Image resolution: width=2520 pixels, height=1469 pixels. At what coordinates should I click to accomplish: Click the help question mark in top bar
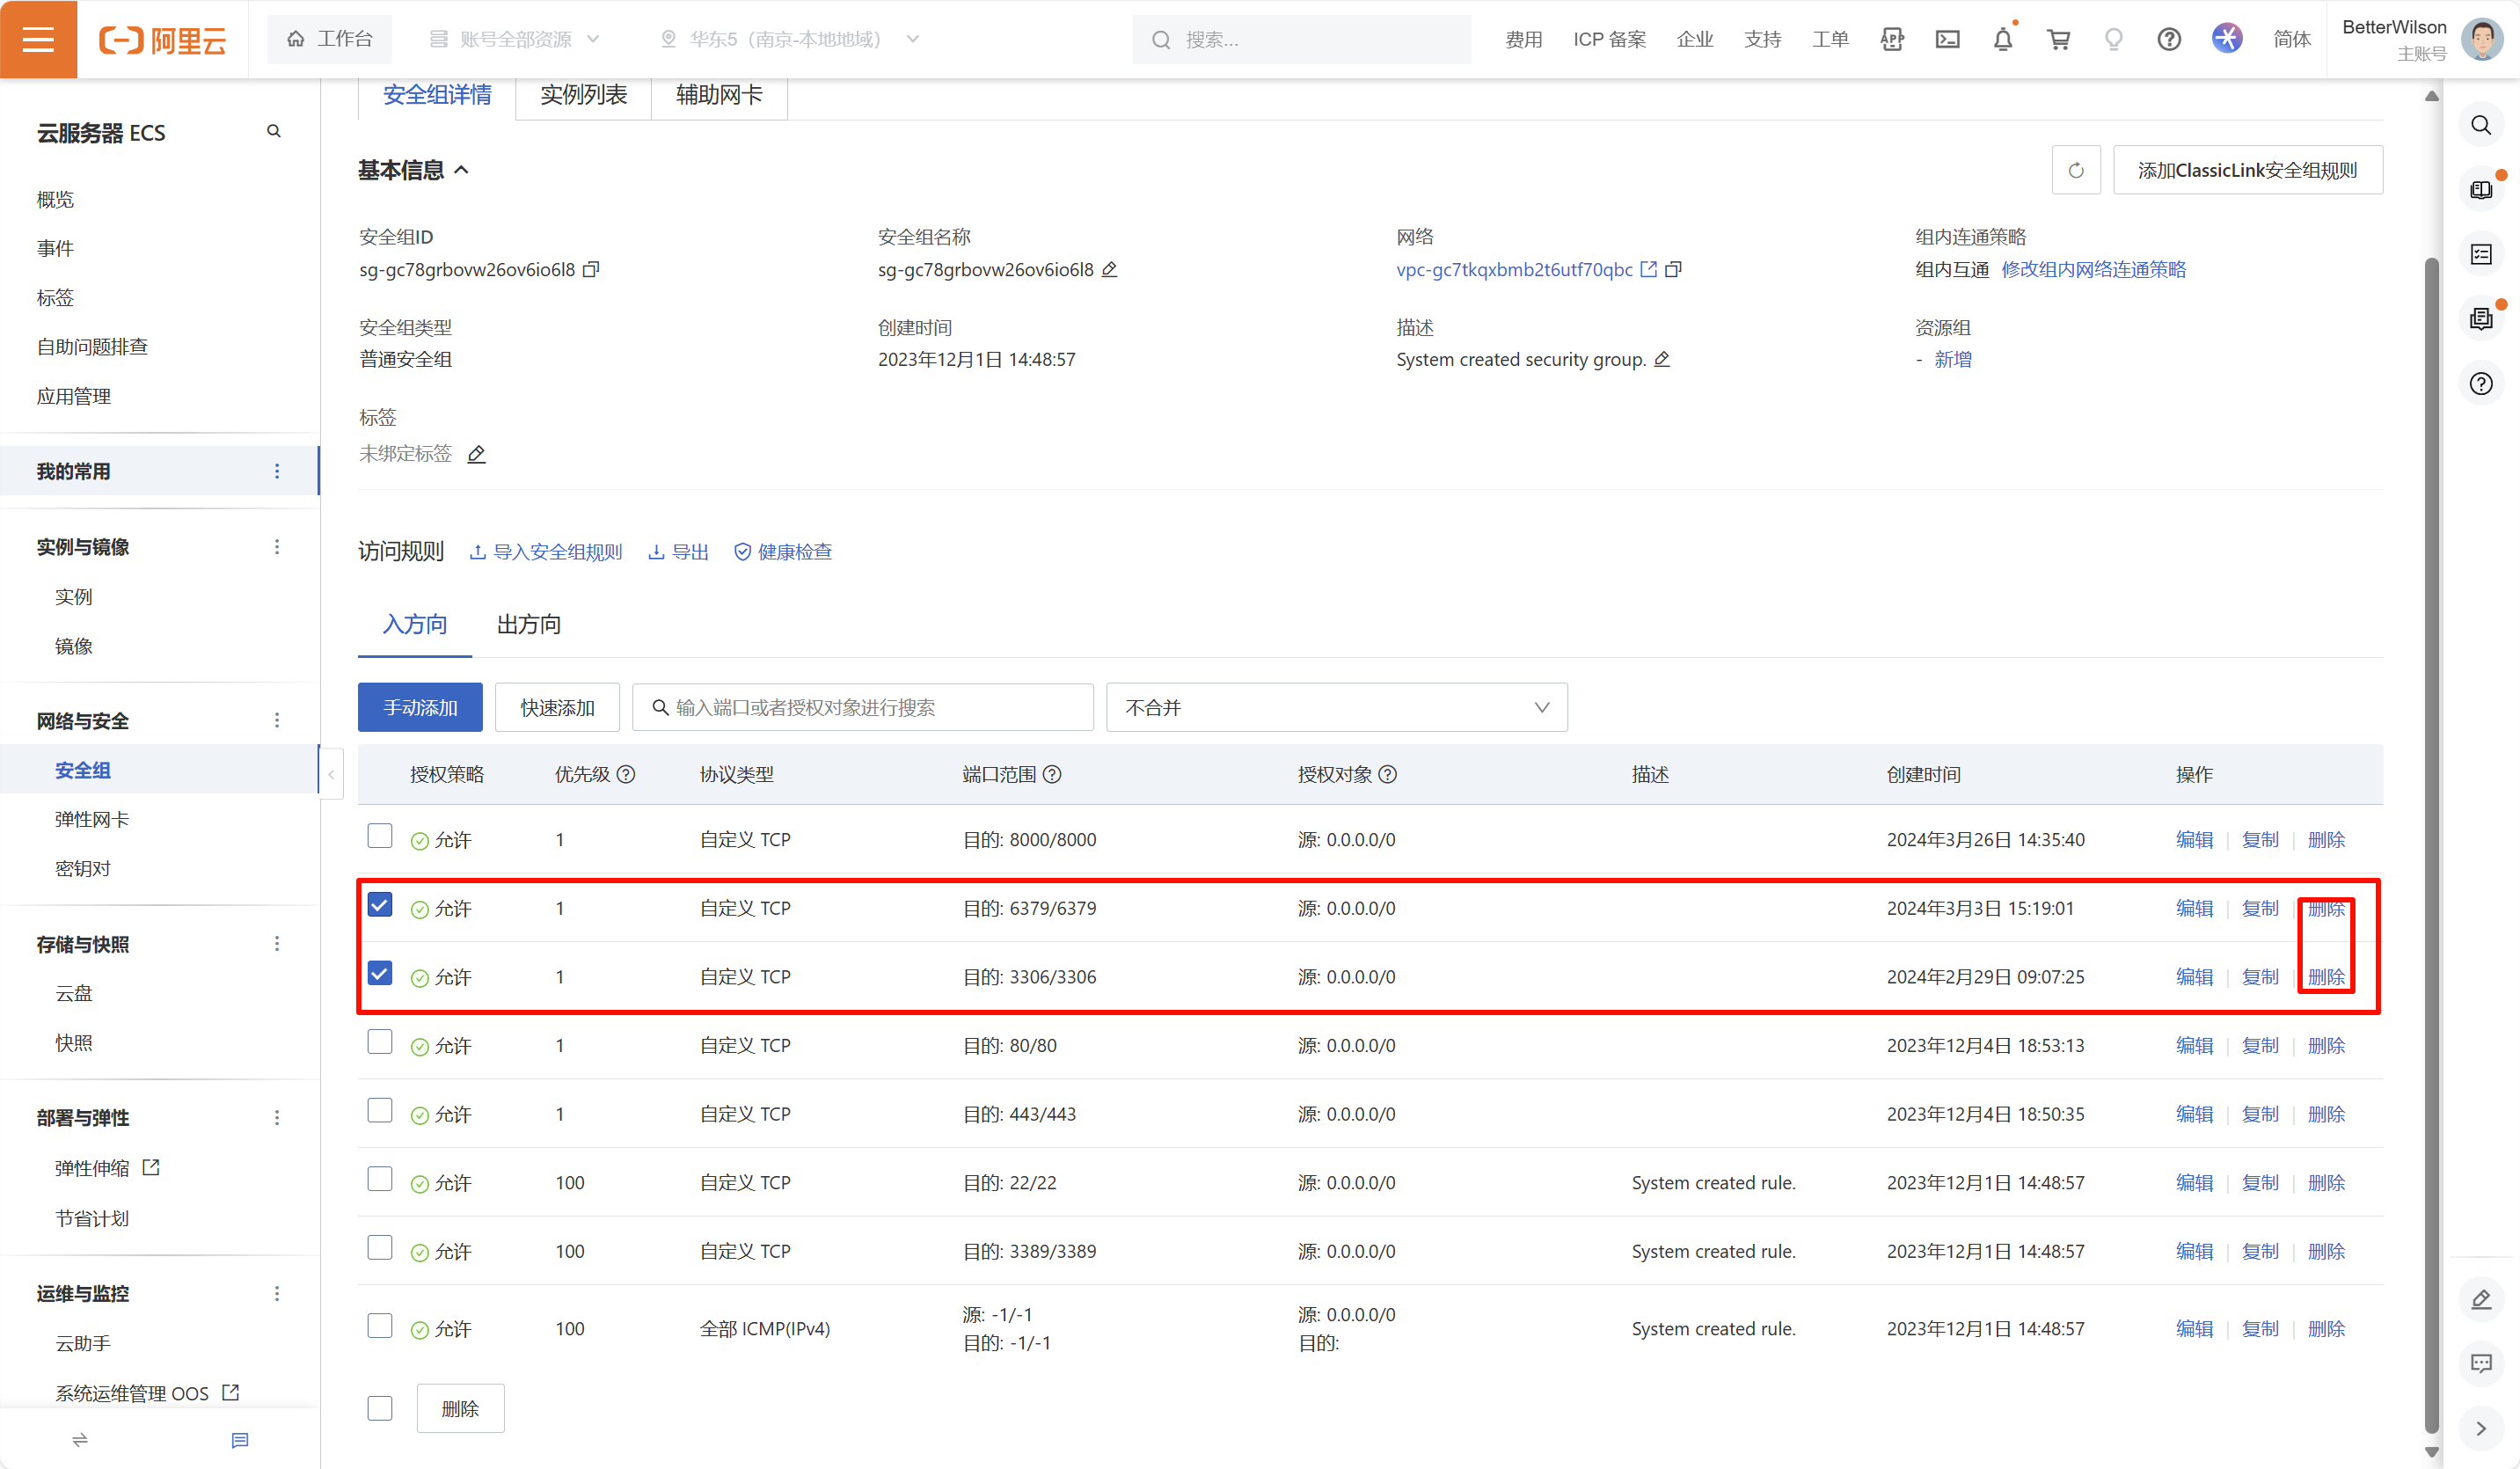click(2168, 40)
